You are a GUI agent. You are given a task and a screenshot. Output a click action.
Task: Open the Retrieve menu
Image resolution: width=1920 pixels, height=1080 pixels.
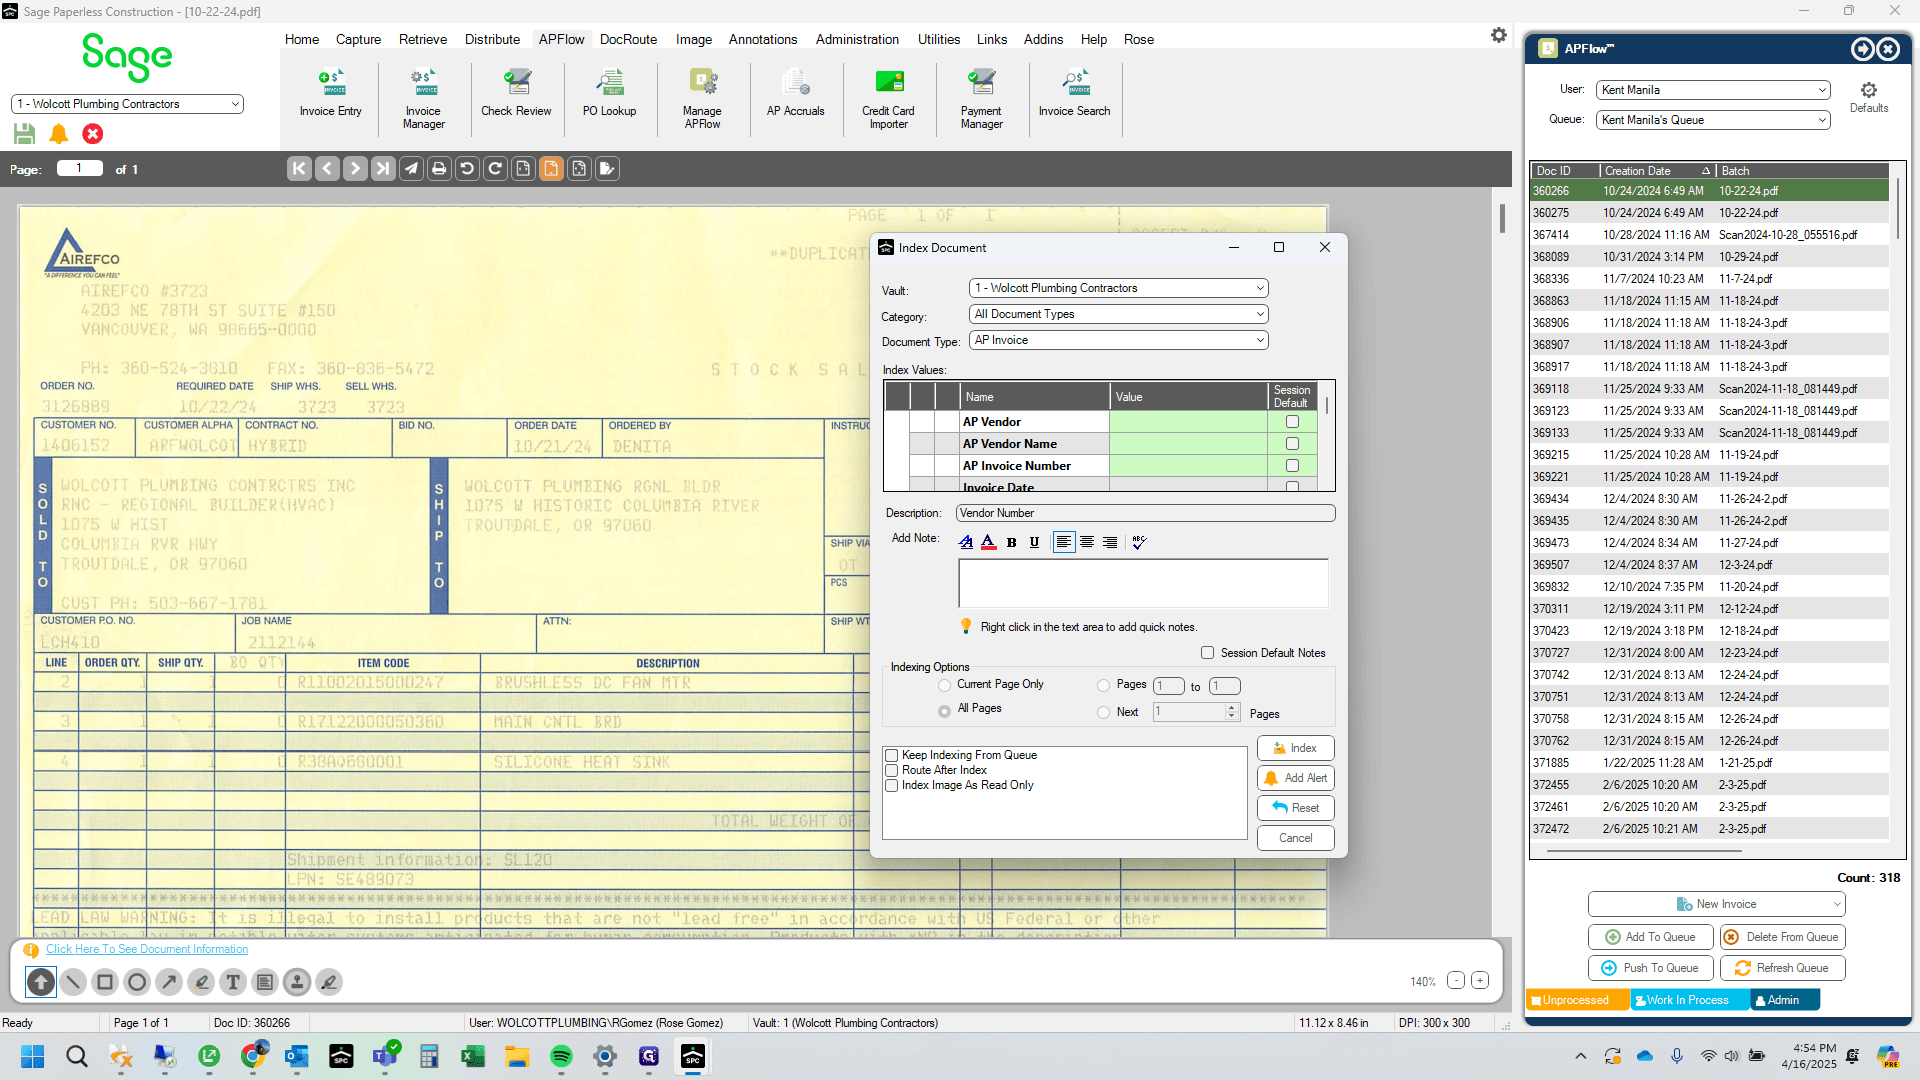(x=423, y=39)
